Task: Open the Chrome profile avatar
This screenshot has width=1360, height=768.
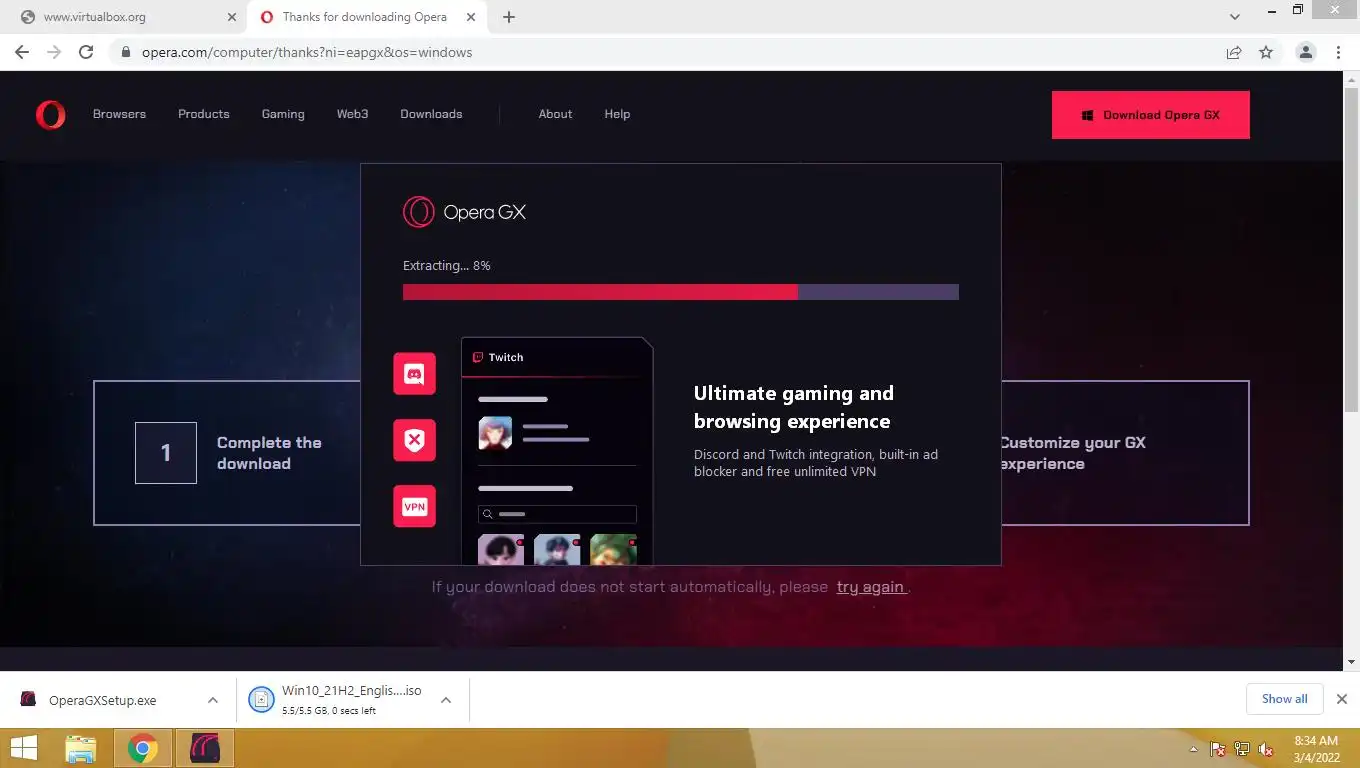Action: [x=1305, y=52]
